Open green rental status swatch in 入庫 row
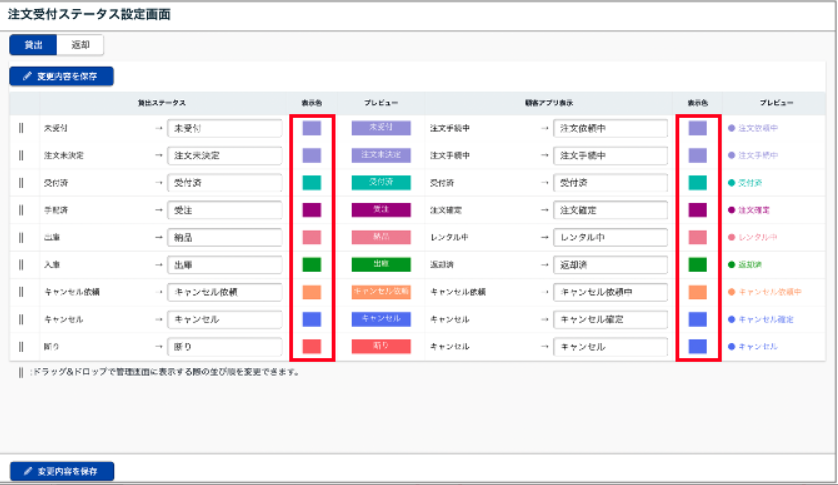 (312, 265)
